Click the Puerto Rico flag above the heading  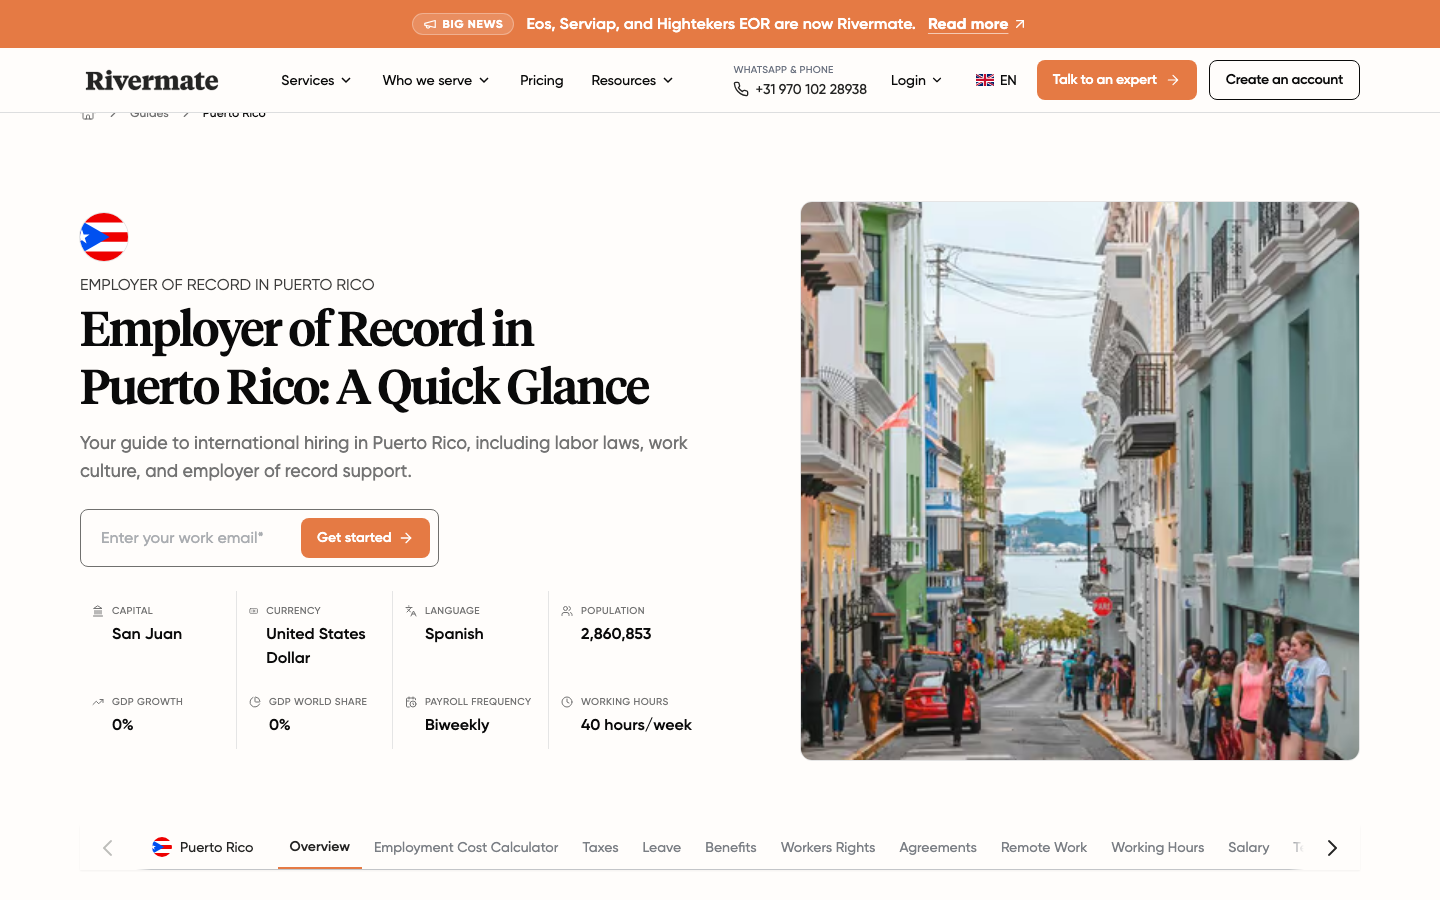[x=104, y=237]
